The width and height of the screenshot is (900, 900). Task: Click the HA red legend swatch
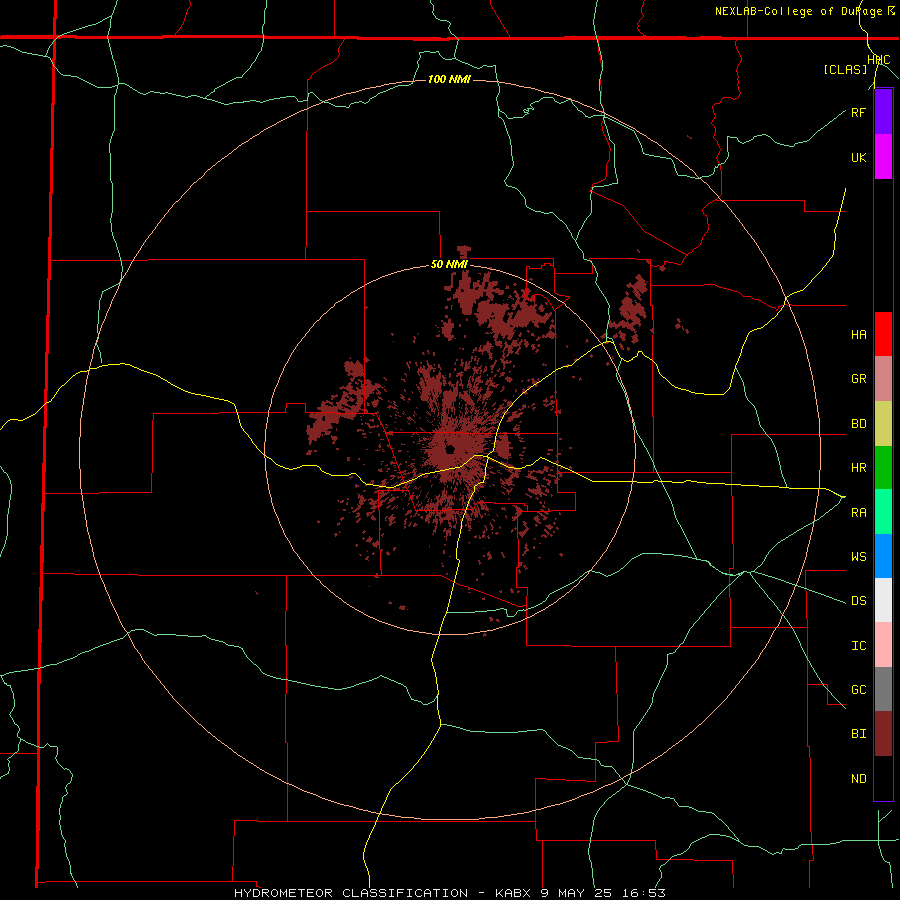[x=883, y=334]
